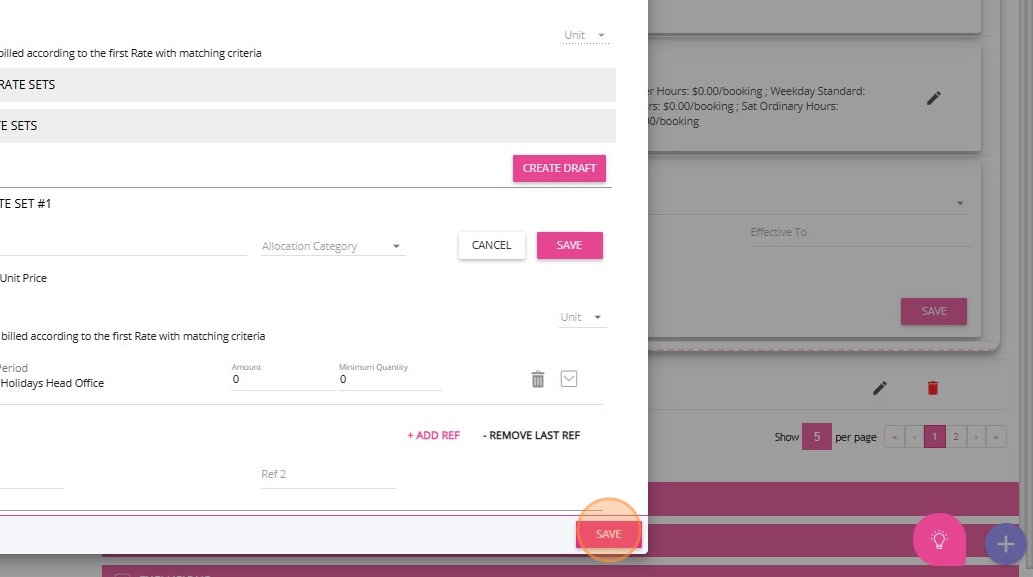The width and height of the screenshot is (1033, 577).
Task: Go to the previous page of results
Action: pyautogui.click(x=914, y=437)
